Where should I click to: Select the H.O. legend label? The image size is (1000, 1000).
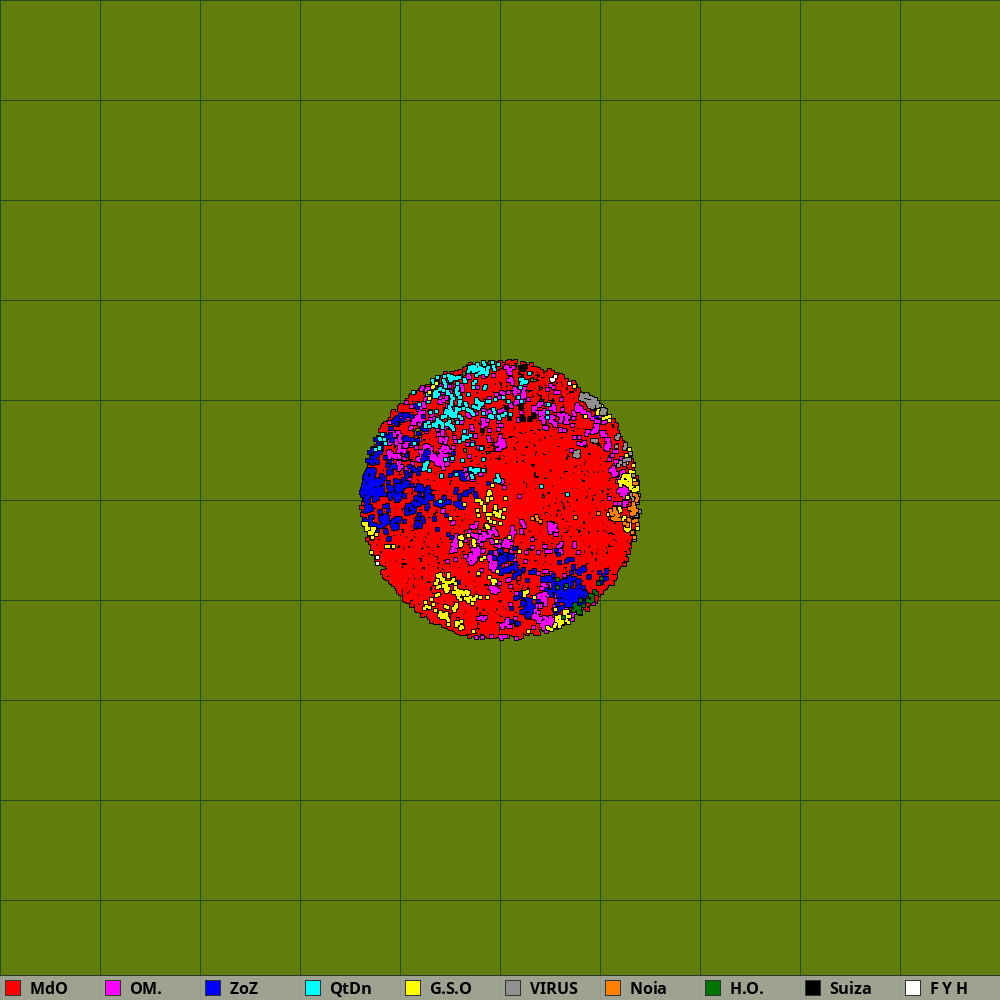[x=746, y=988]
